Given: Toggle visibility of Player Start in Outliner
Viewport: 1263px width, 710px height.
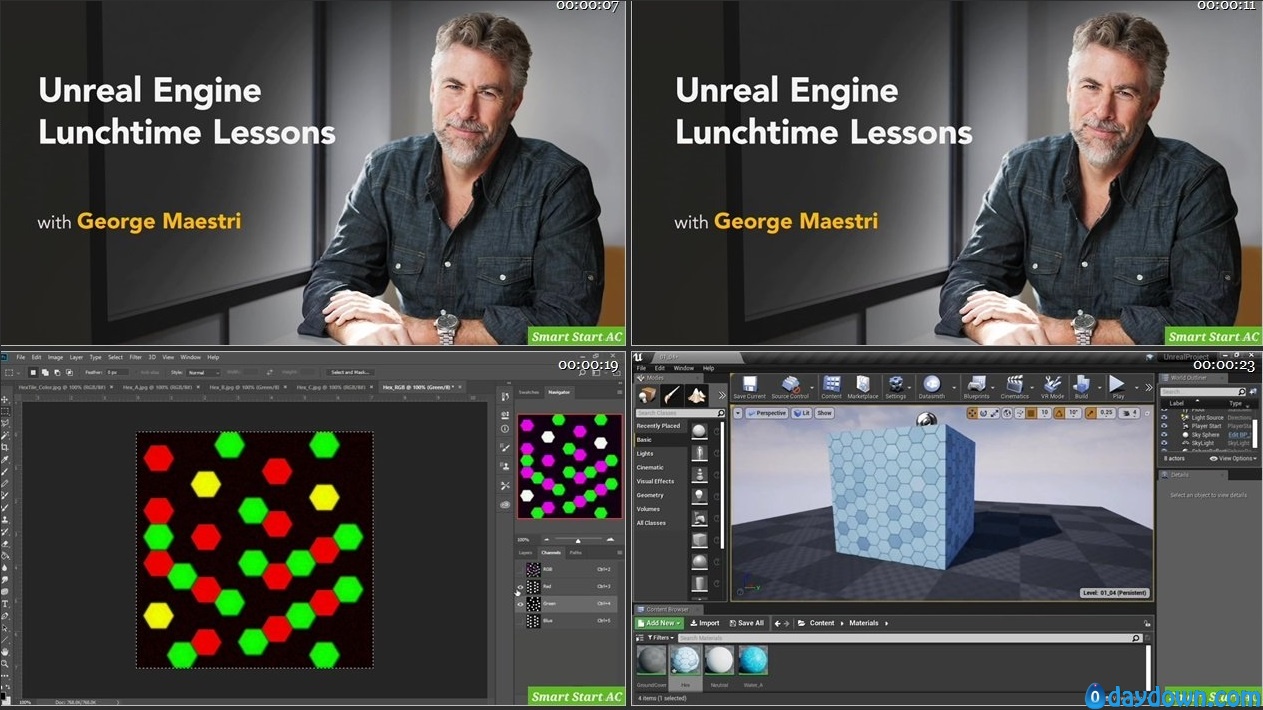Looking at the screenshot, I should tap(1165, 426).
